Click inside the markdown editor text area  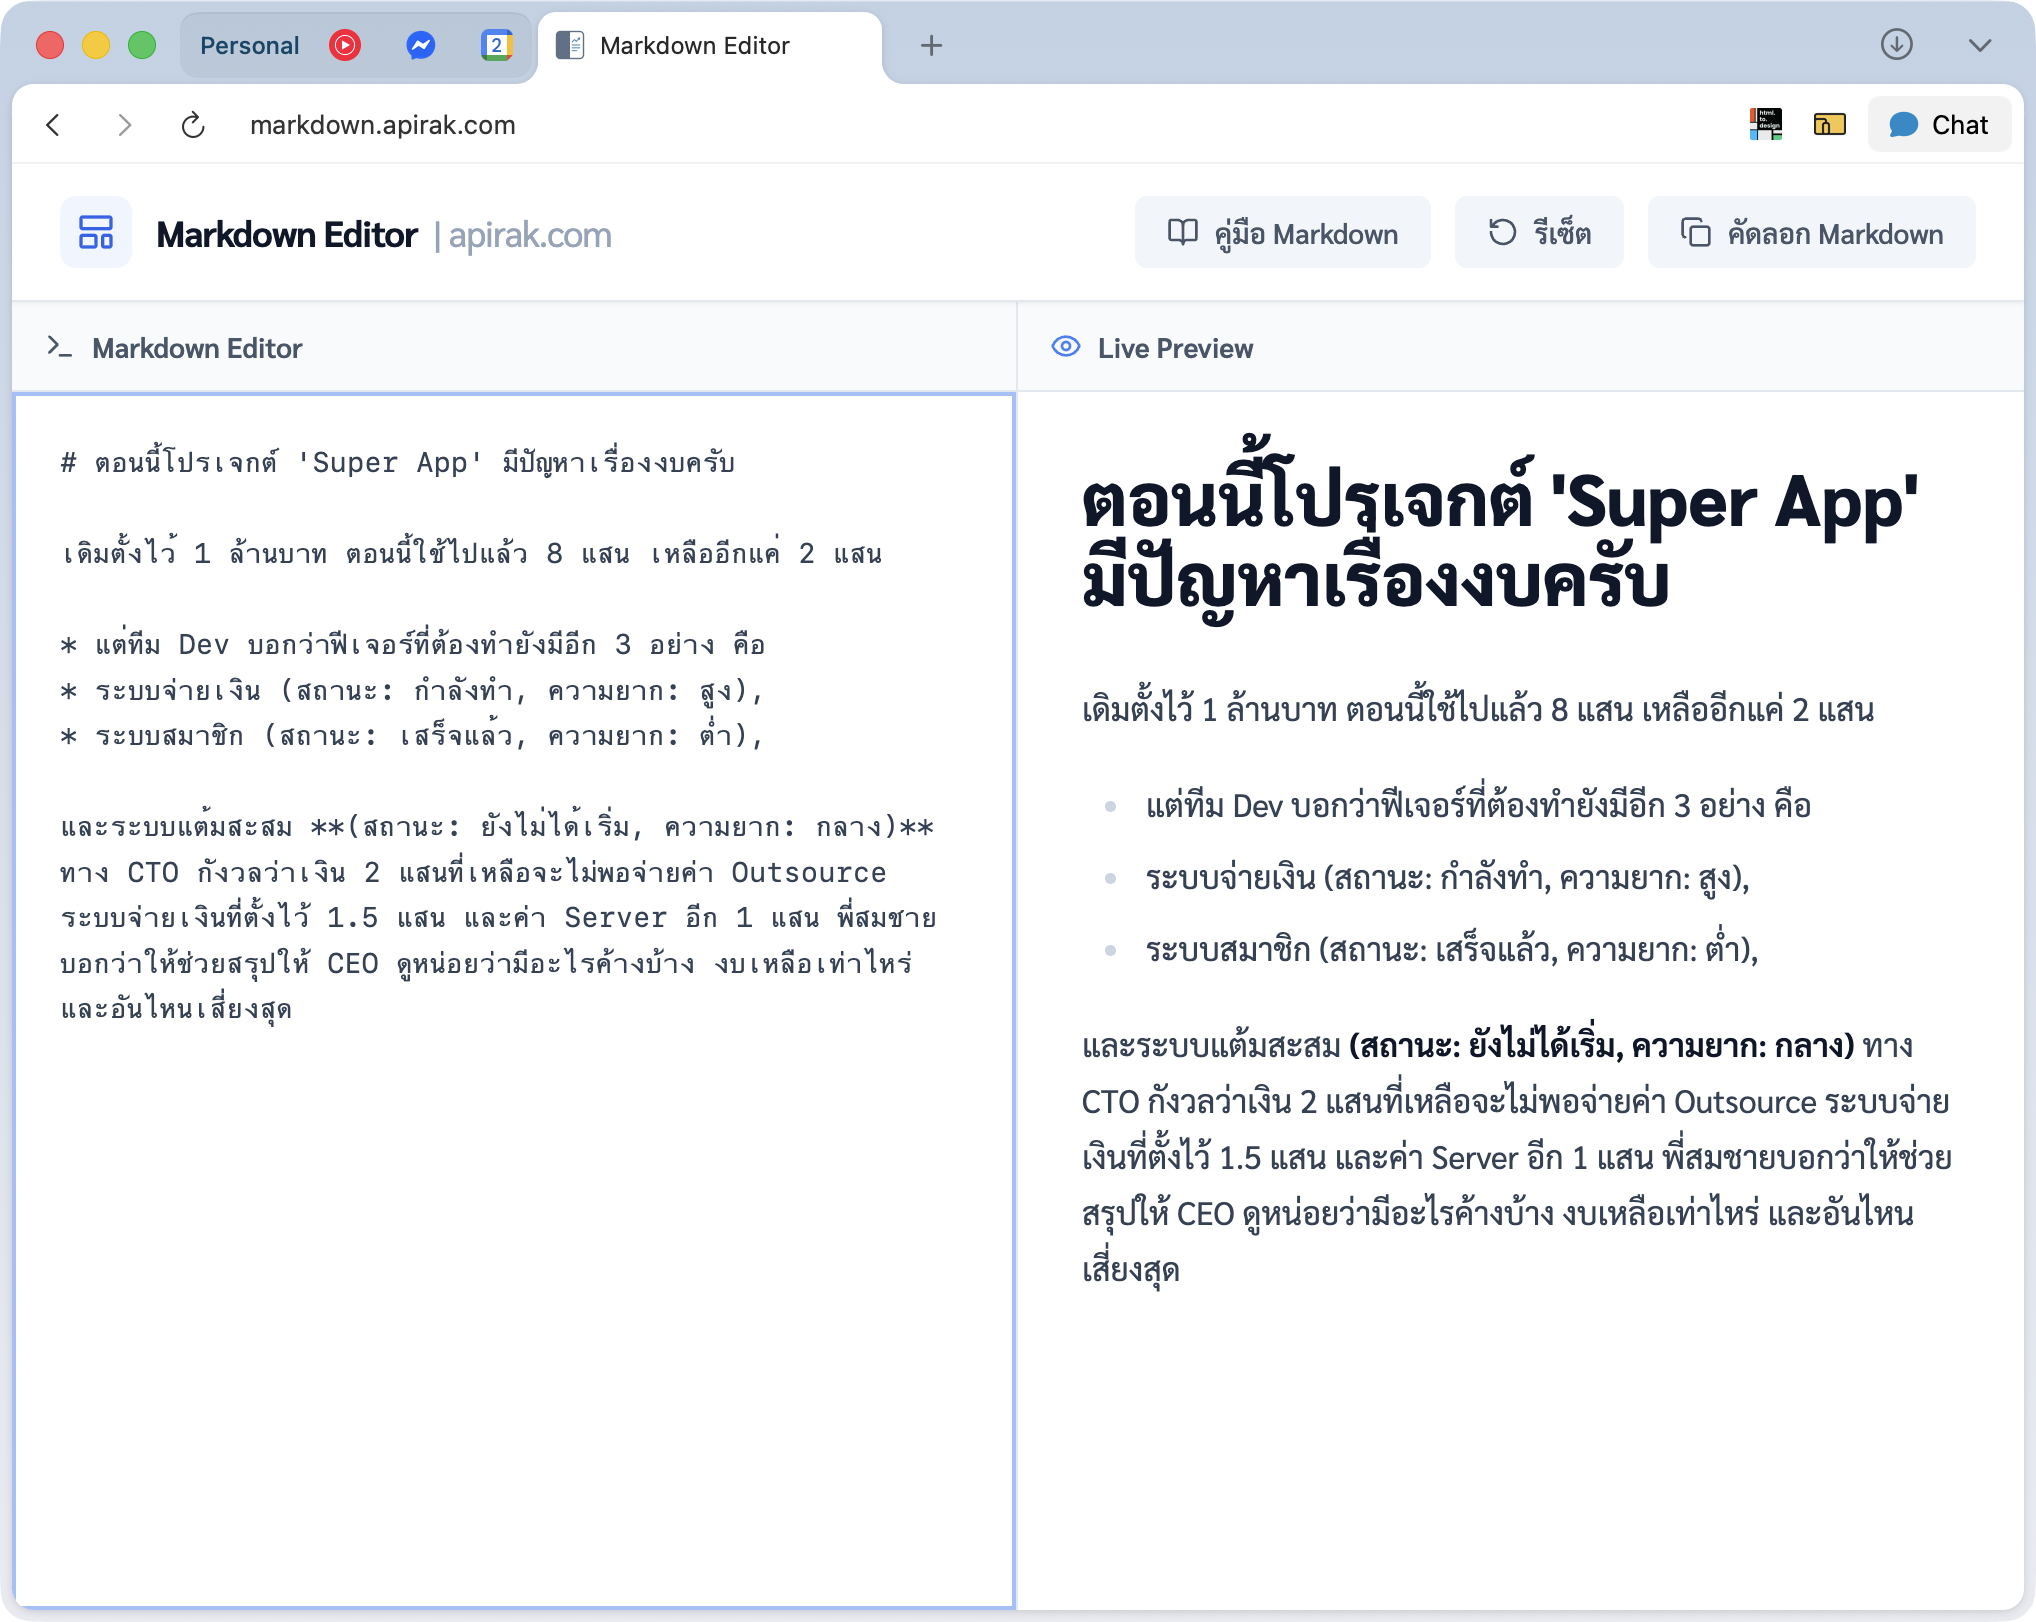pos(500,1200)
